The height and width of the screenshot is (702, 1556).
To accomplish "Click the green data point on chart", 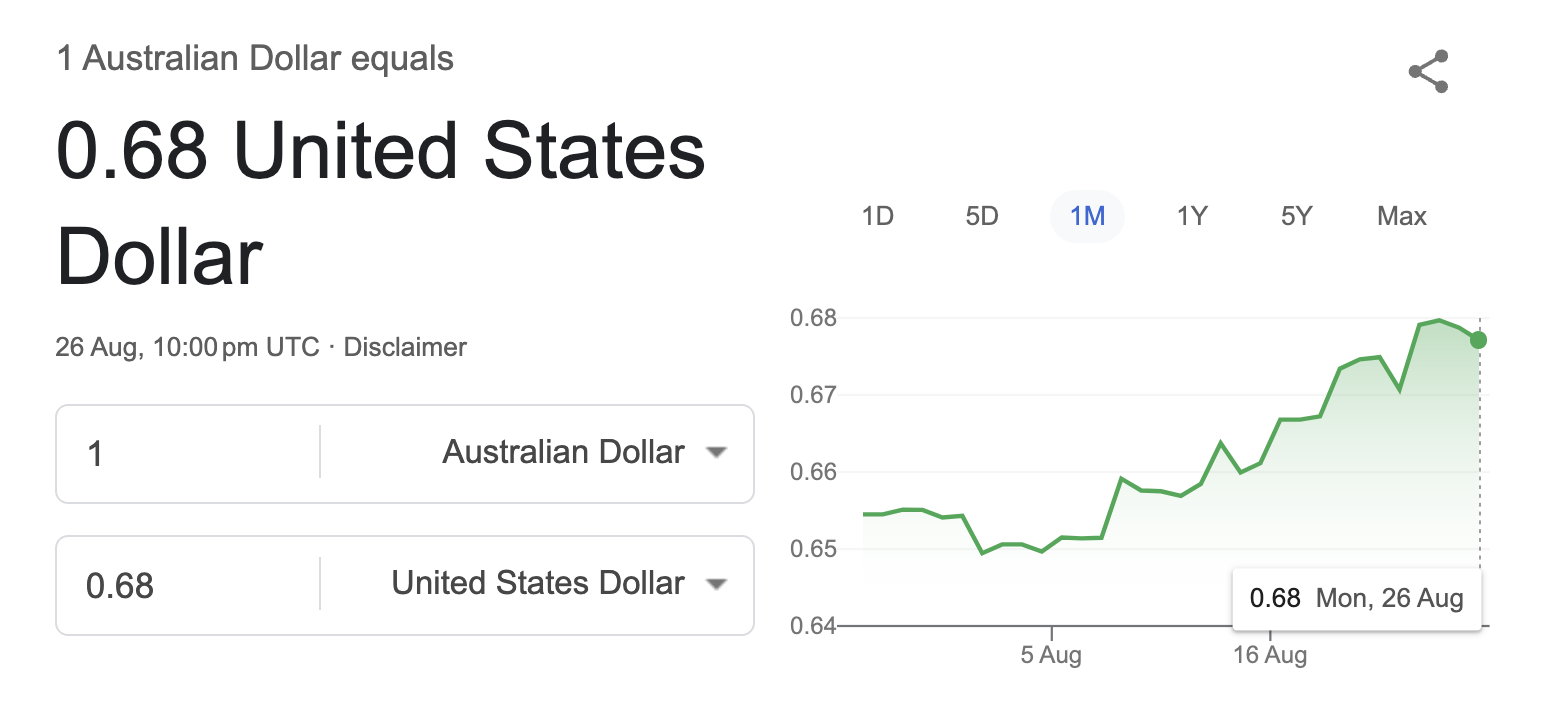I will [1478, 340].
